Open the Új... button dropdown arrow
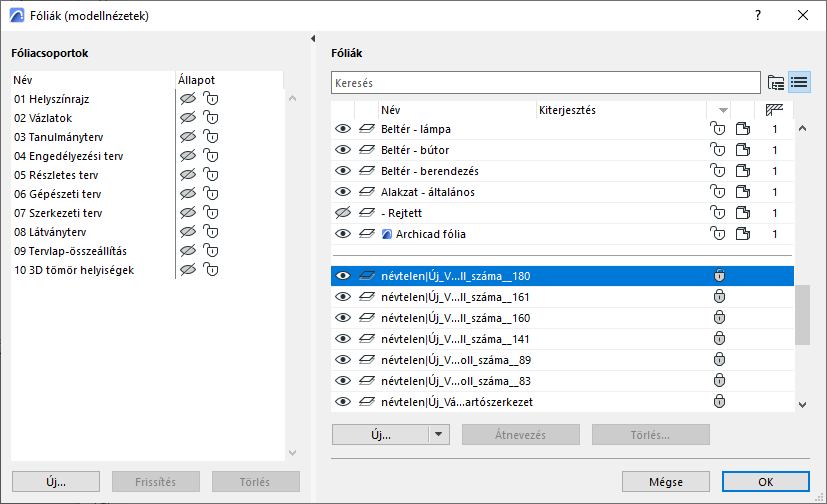This screenshot has height=504, width=827. 438,434
